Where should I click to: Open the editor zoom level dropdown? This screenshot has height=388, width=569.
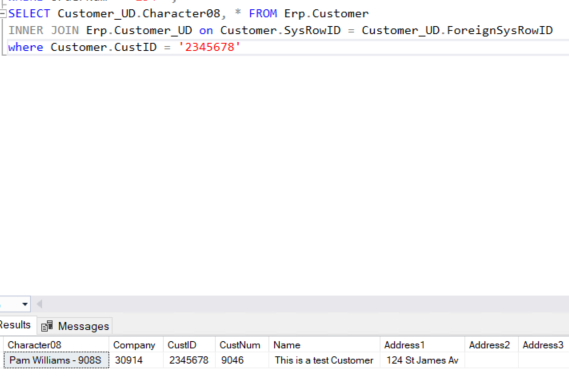25,304
